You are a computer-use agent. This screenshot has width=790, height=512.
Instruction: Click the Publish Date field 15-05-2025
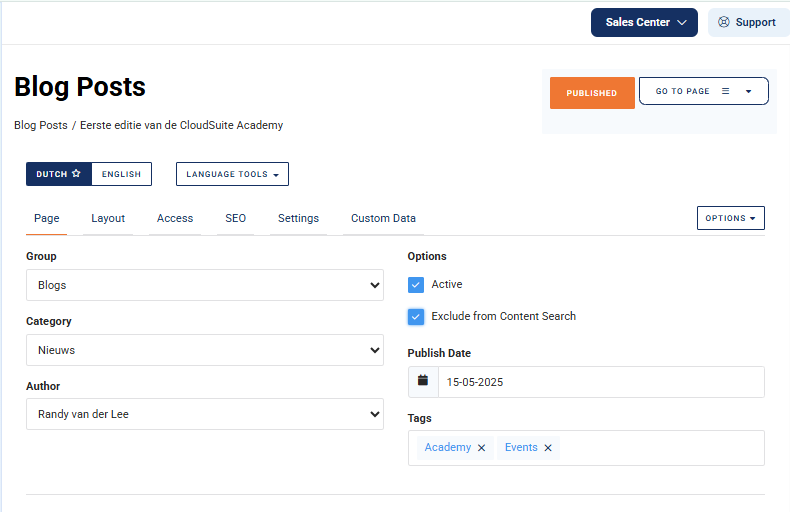601,382
